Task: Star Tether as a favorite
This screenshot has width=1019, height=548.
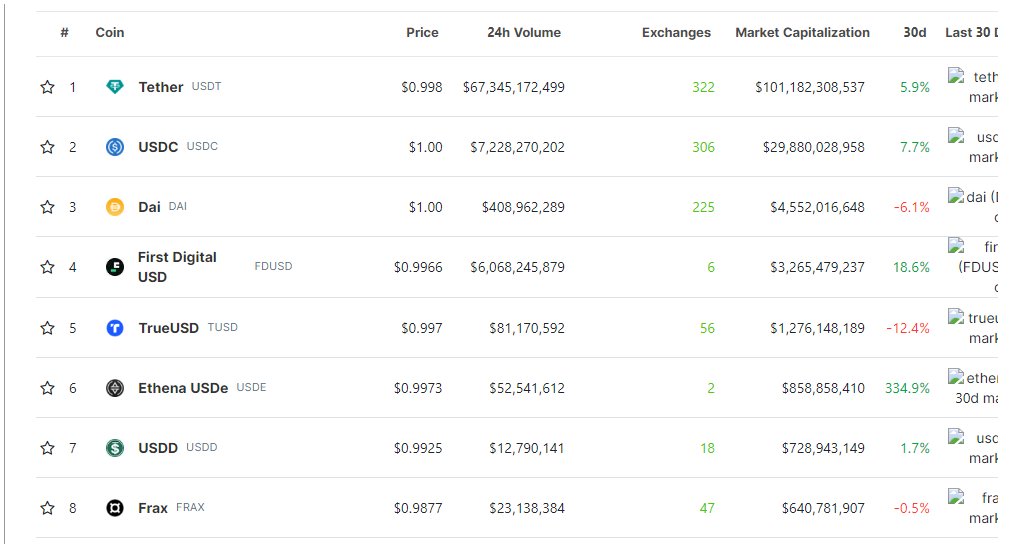Action: pos(47,87)
